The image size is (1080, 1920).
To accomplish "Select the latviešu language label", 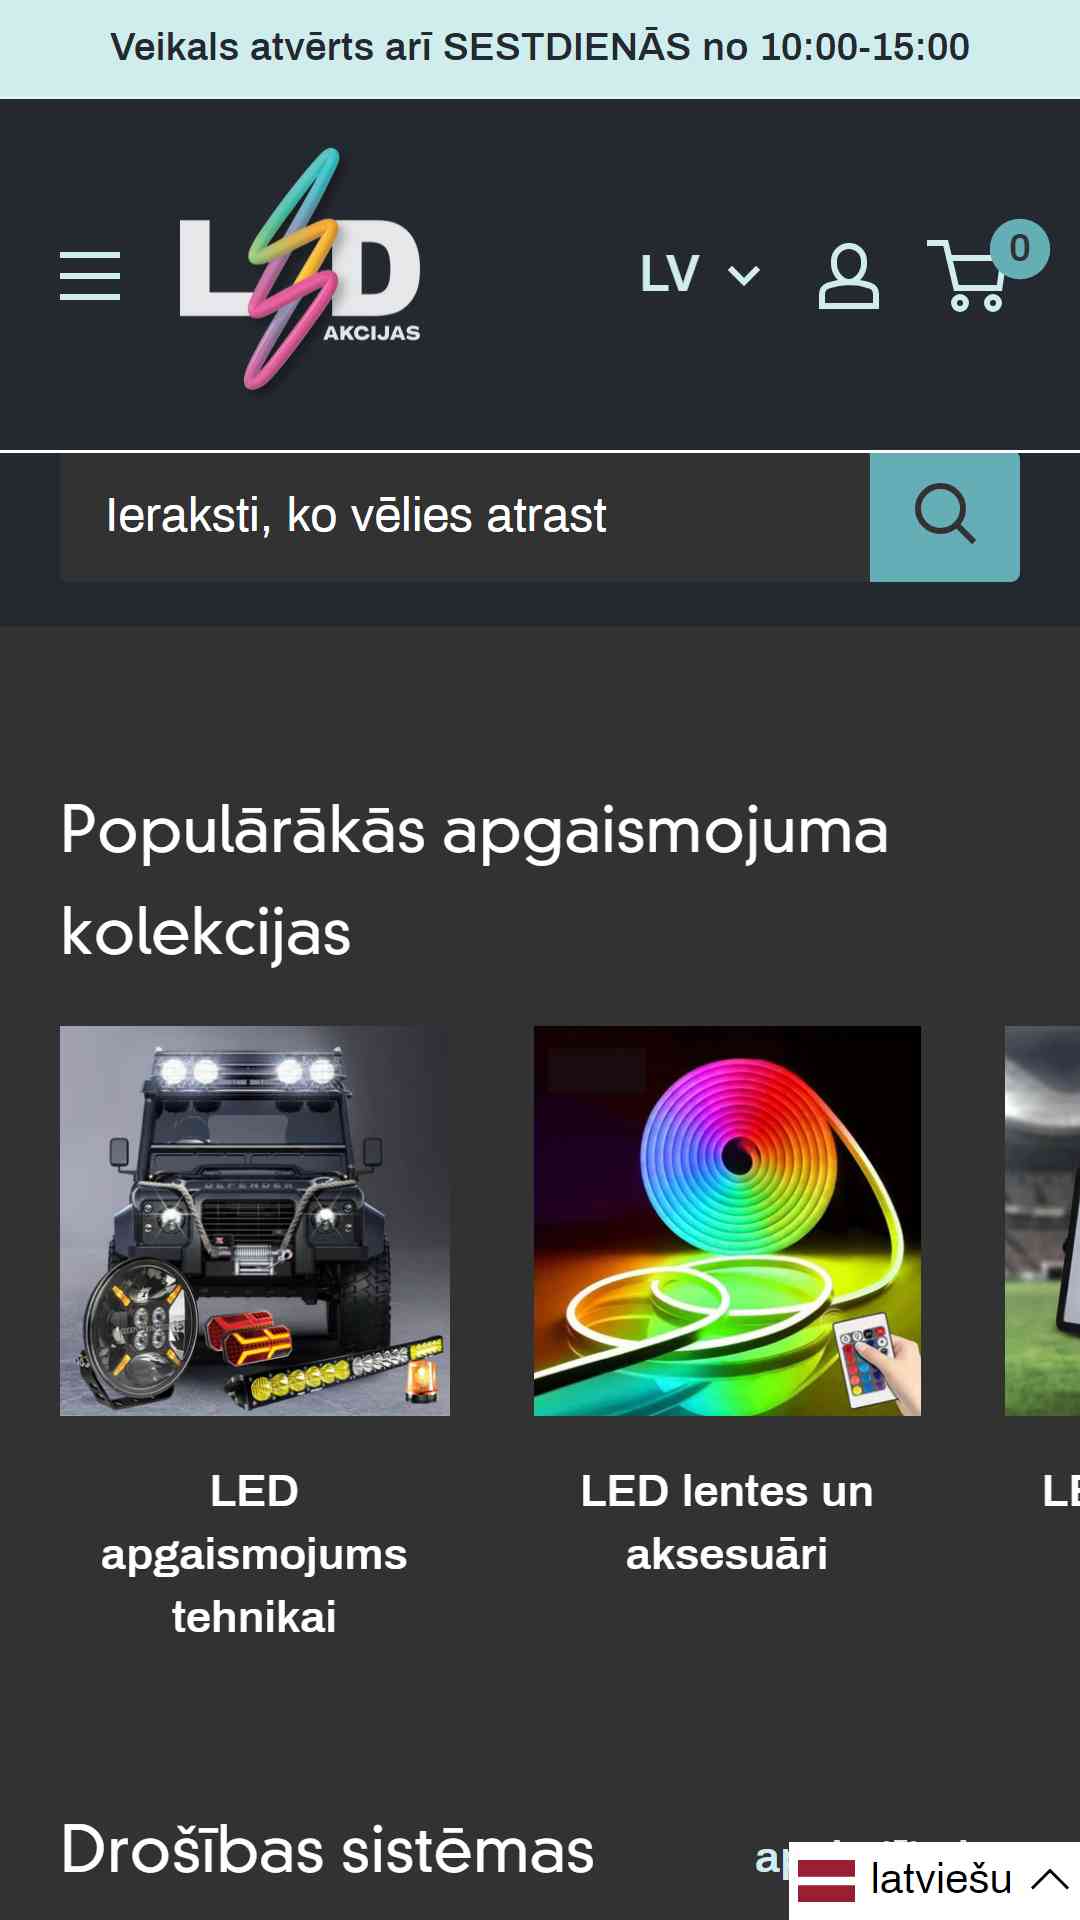I will click(x=941, y=1880).
